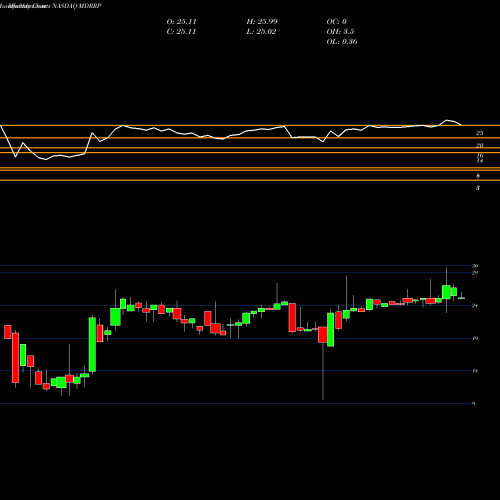Click the 'NASDAQ MDRRP' chart title
This screenshot has height=500, width=500.
[x=76, y=6]
